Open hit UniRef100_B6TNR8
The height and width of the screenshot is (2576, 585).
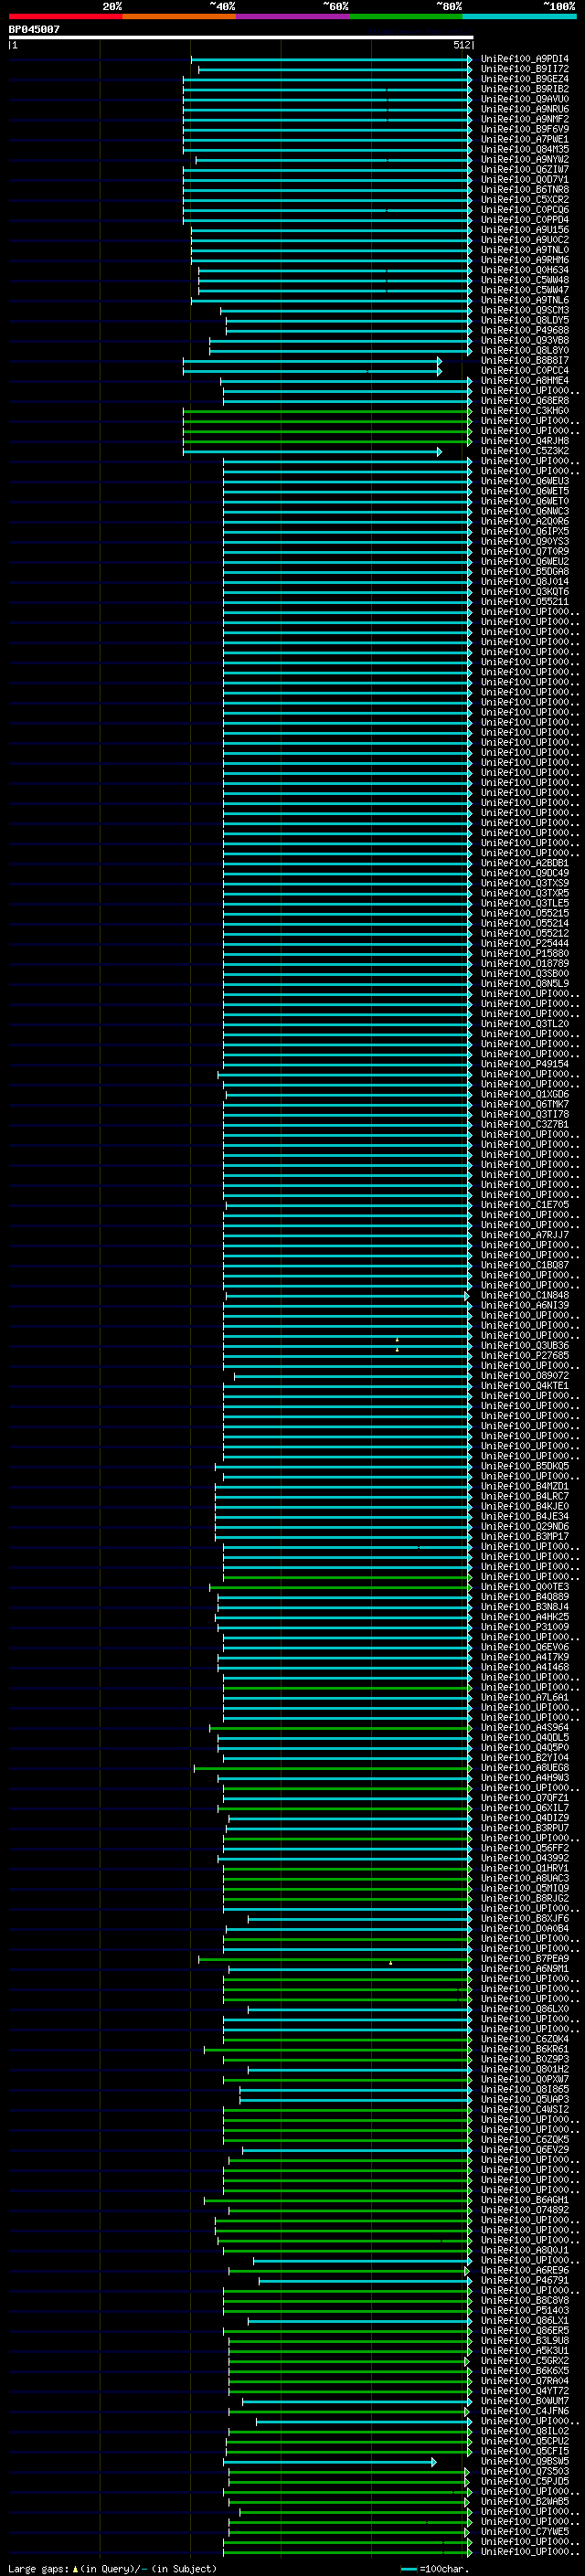[x=525, y=190]
